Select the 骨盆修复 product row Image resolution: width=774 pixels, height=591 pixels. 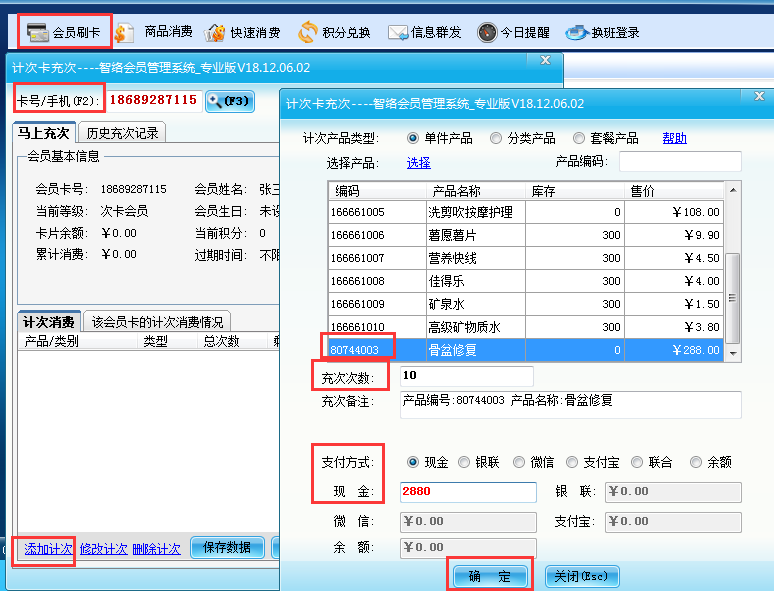point(526,350)
